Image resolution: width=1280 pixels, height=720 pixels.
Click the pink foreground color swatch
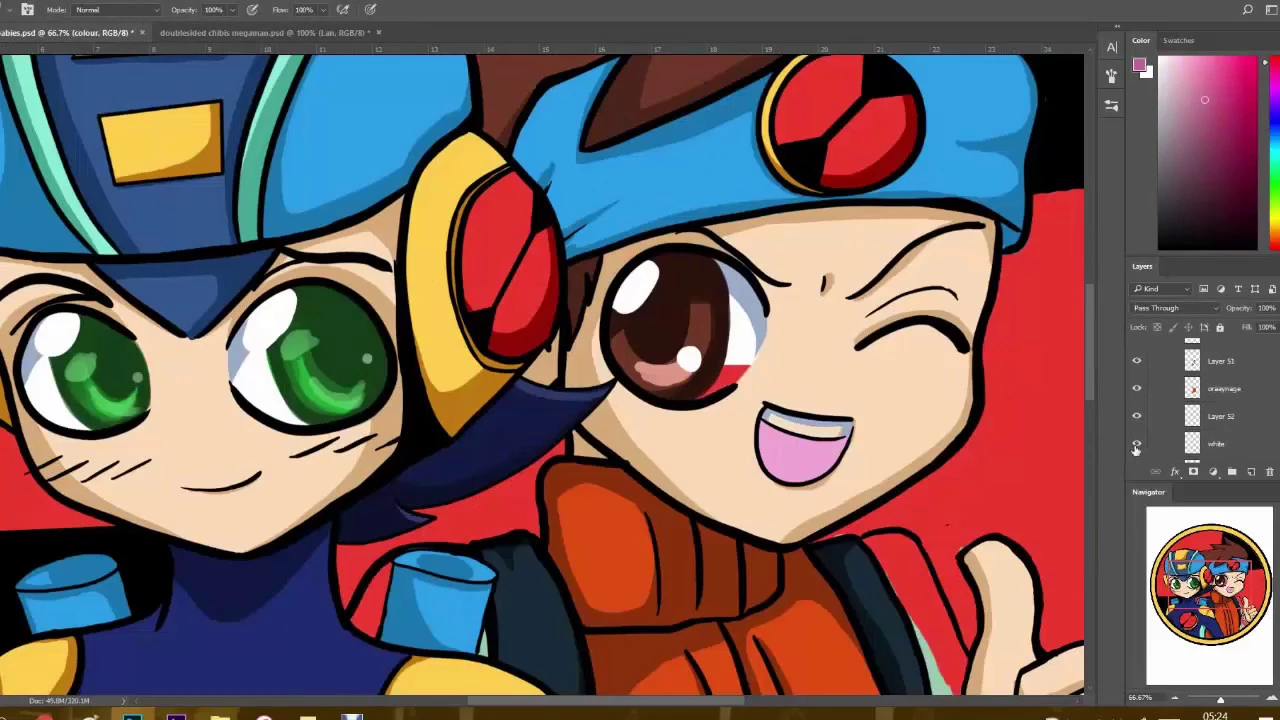(1138, 65)
